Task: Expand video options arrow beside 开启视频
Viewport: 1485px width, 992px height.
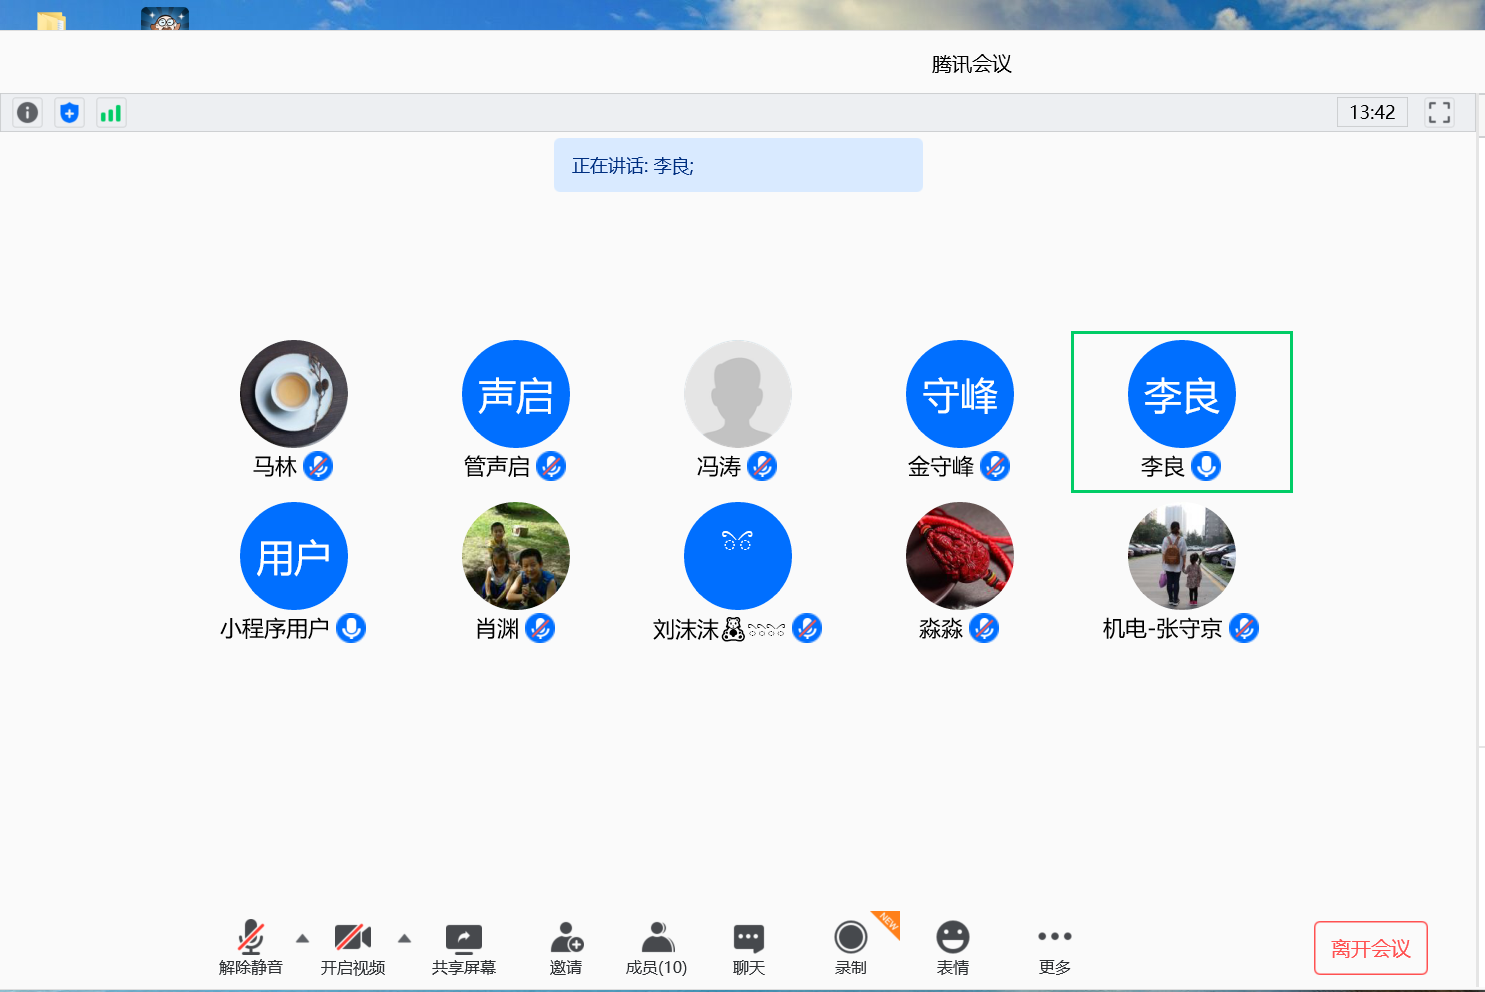Action: [404, 938]
